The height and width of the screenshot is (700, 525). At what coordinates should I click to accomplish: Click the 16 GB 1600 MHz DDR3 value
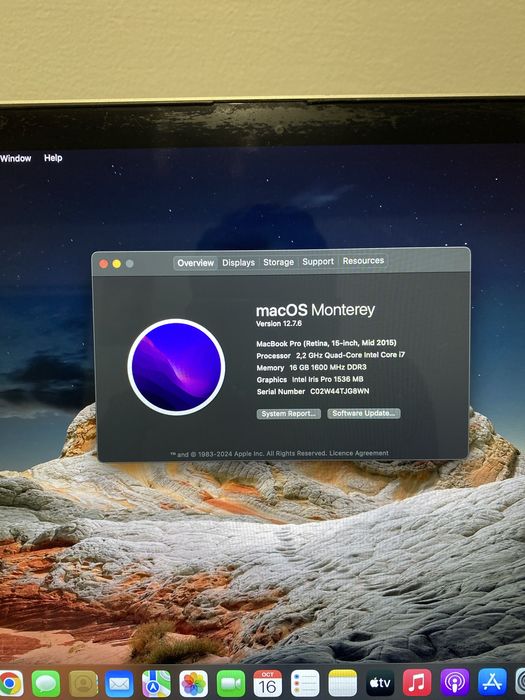(x=328, y=367)
